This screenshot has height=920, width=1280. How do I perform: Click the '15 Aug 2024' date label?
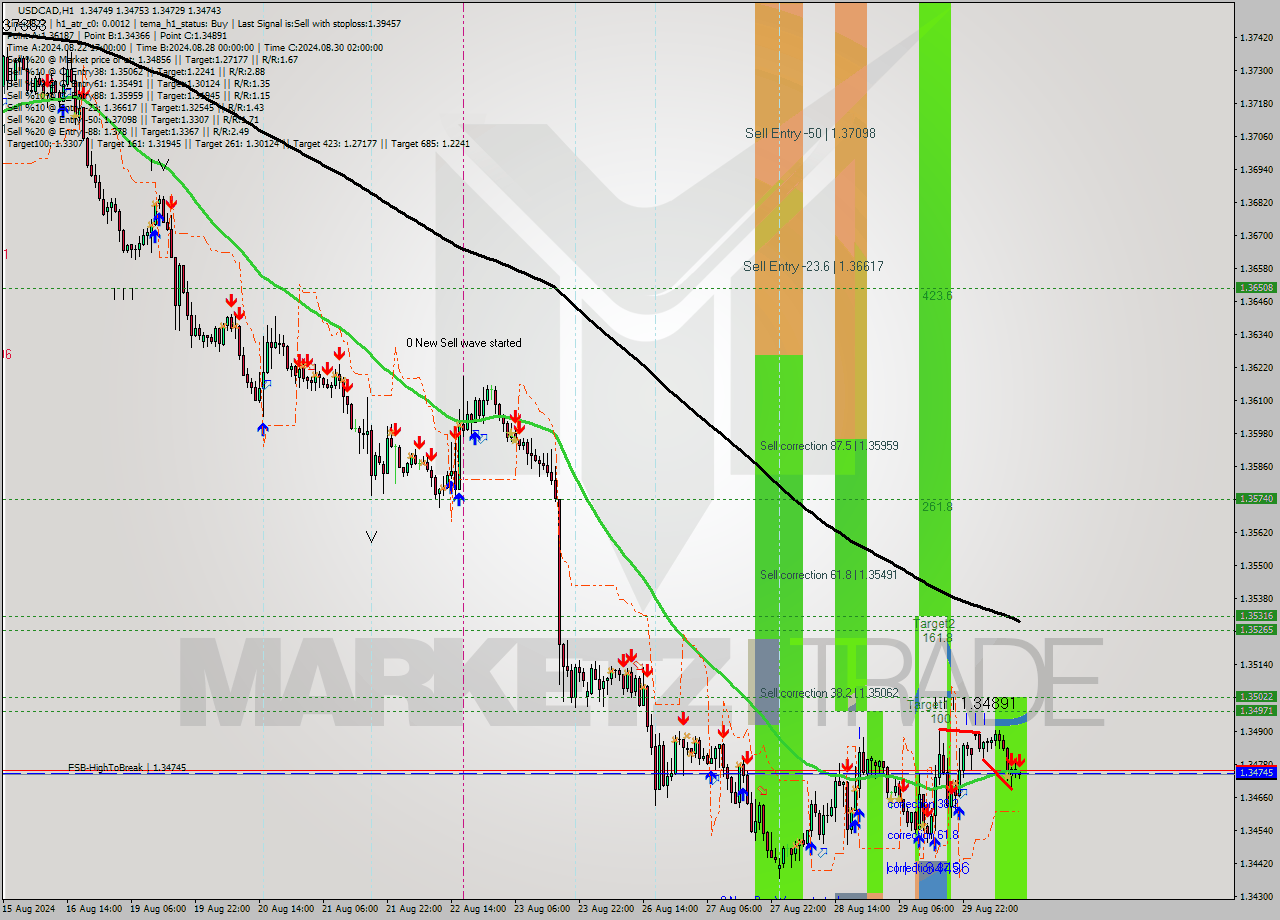click(x=30, y=909)
